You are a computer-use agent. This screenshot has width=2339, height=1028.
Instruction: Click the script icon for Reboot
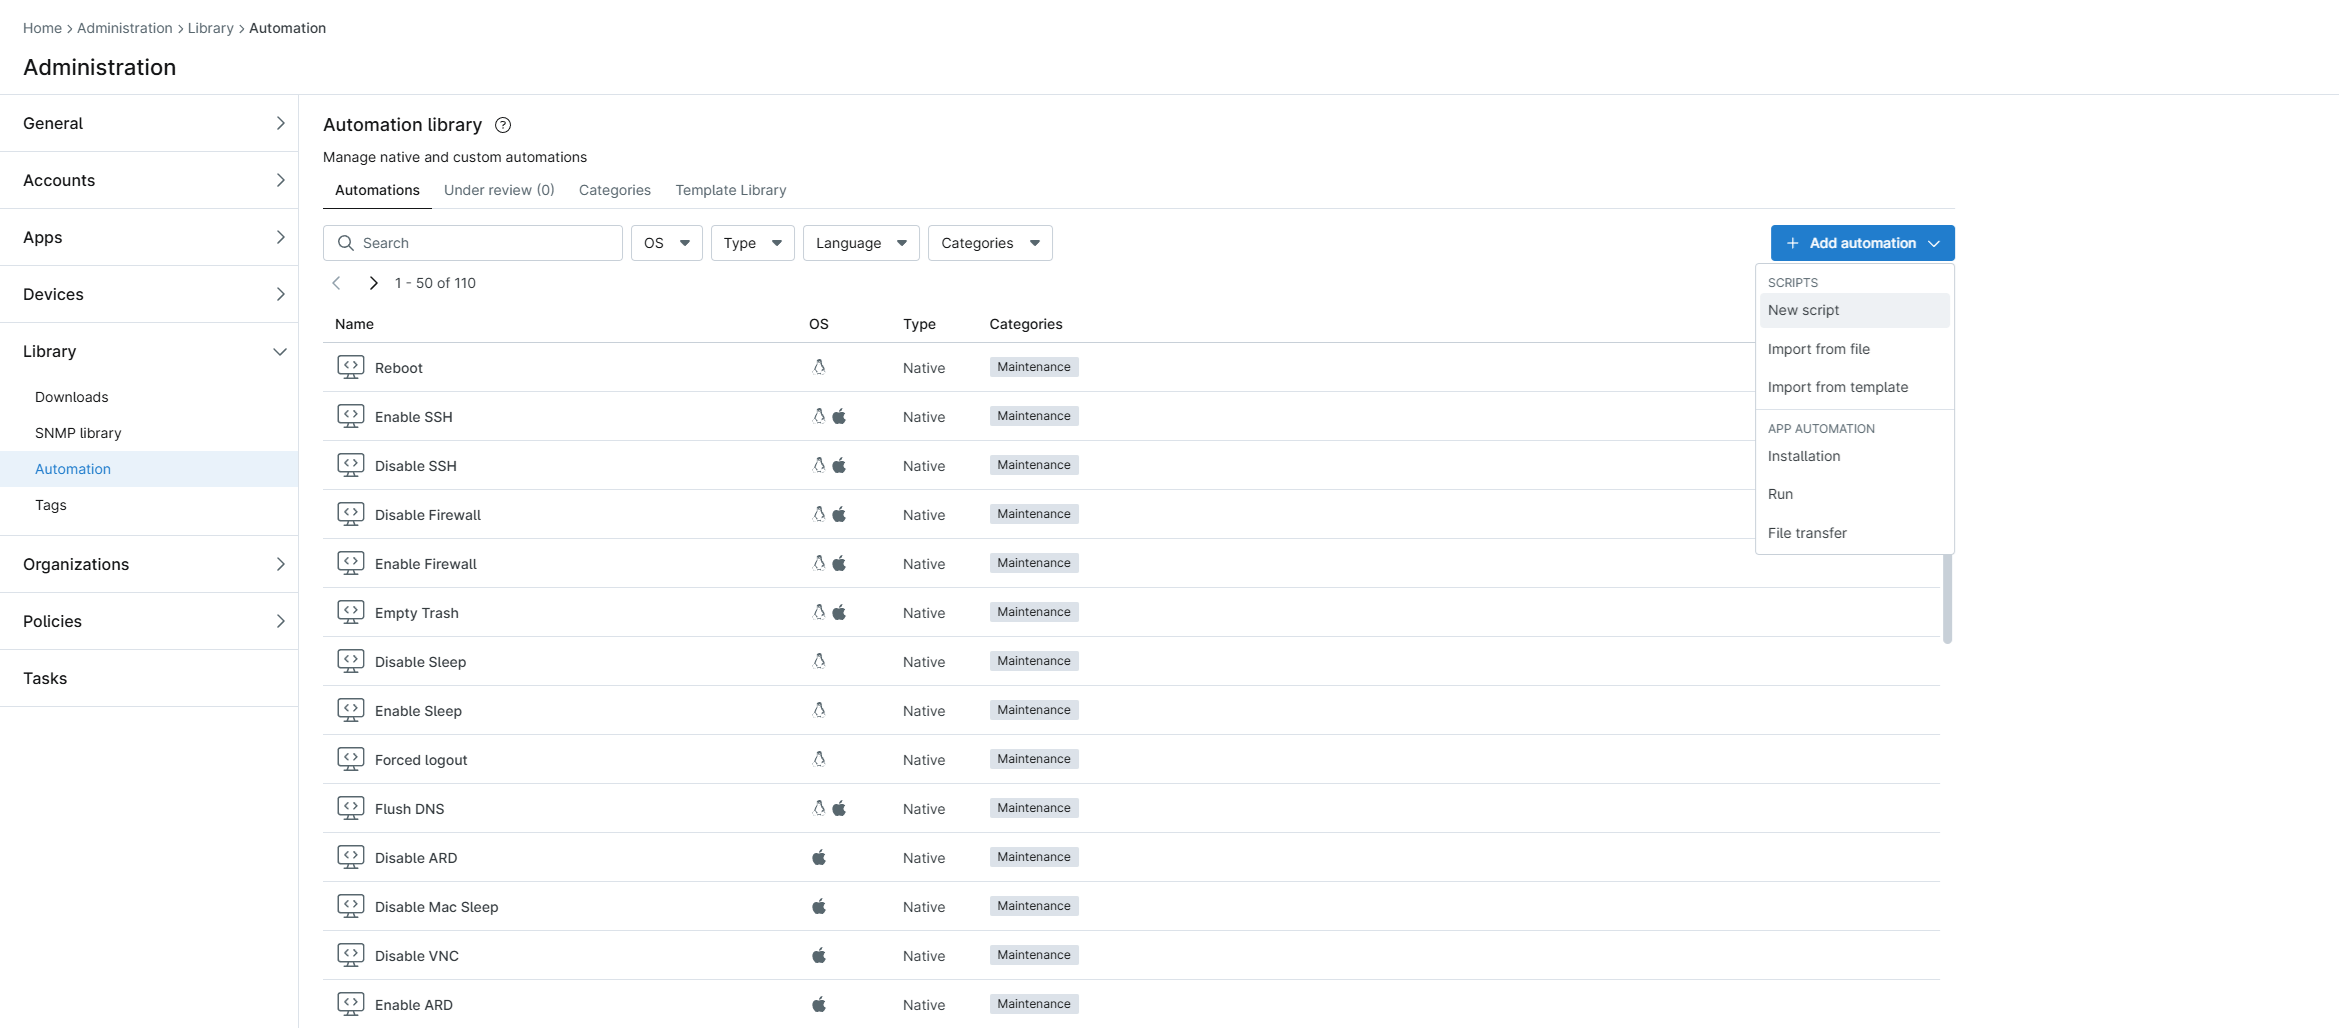350,367
